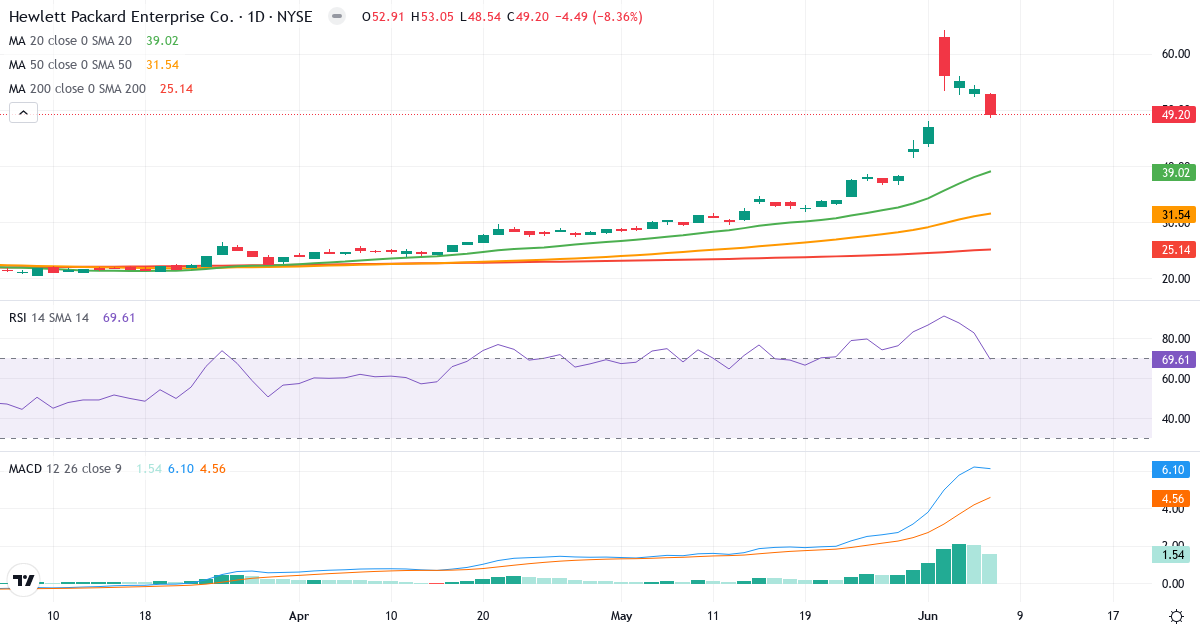Toggle the market status pill icon
This screenshot has width=1200, height=630.
(337, 17)
